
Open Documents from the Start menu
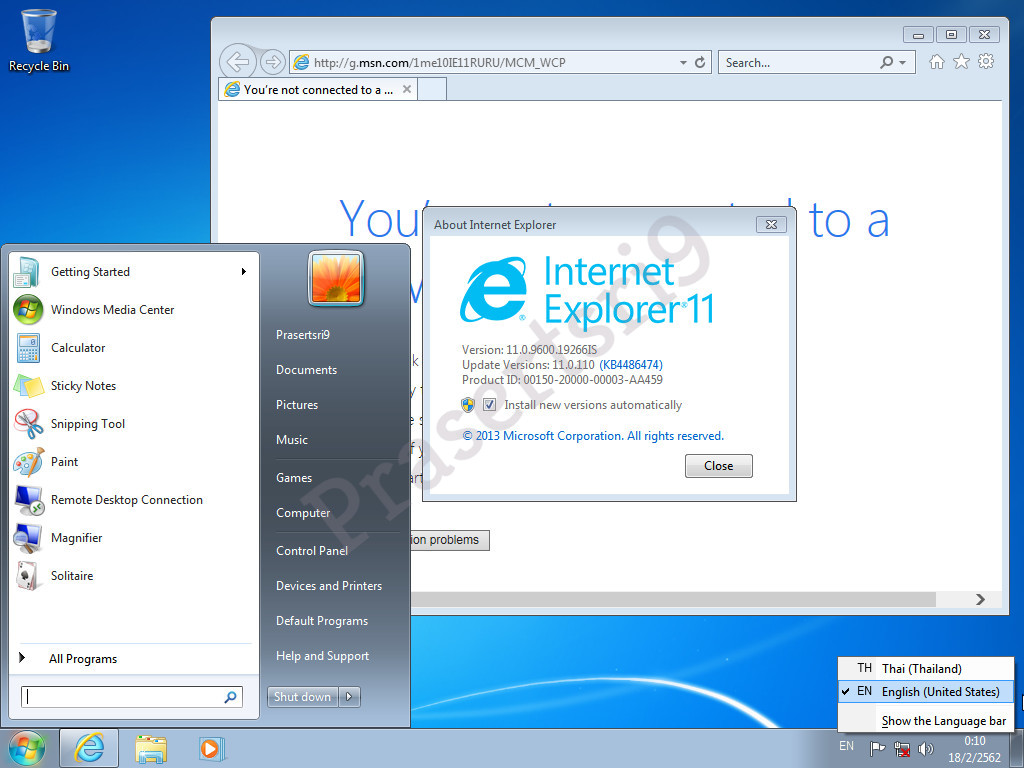pyautogui.click(x=306, y=370)
